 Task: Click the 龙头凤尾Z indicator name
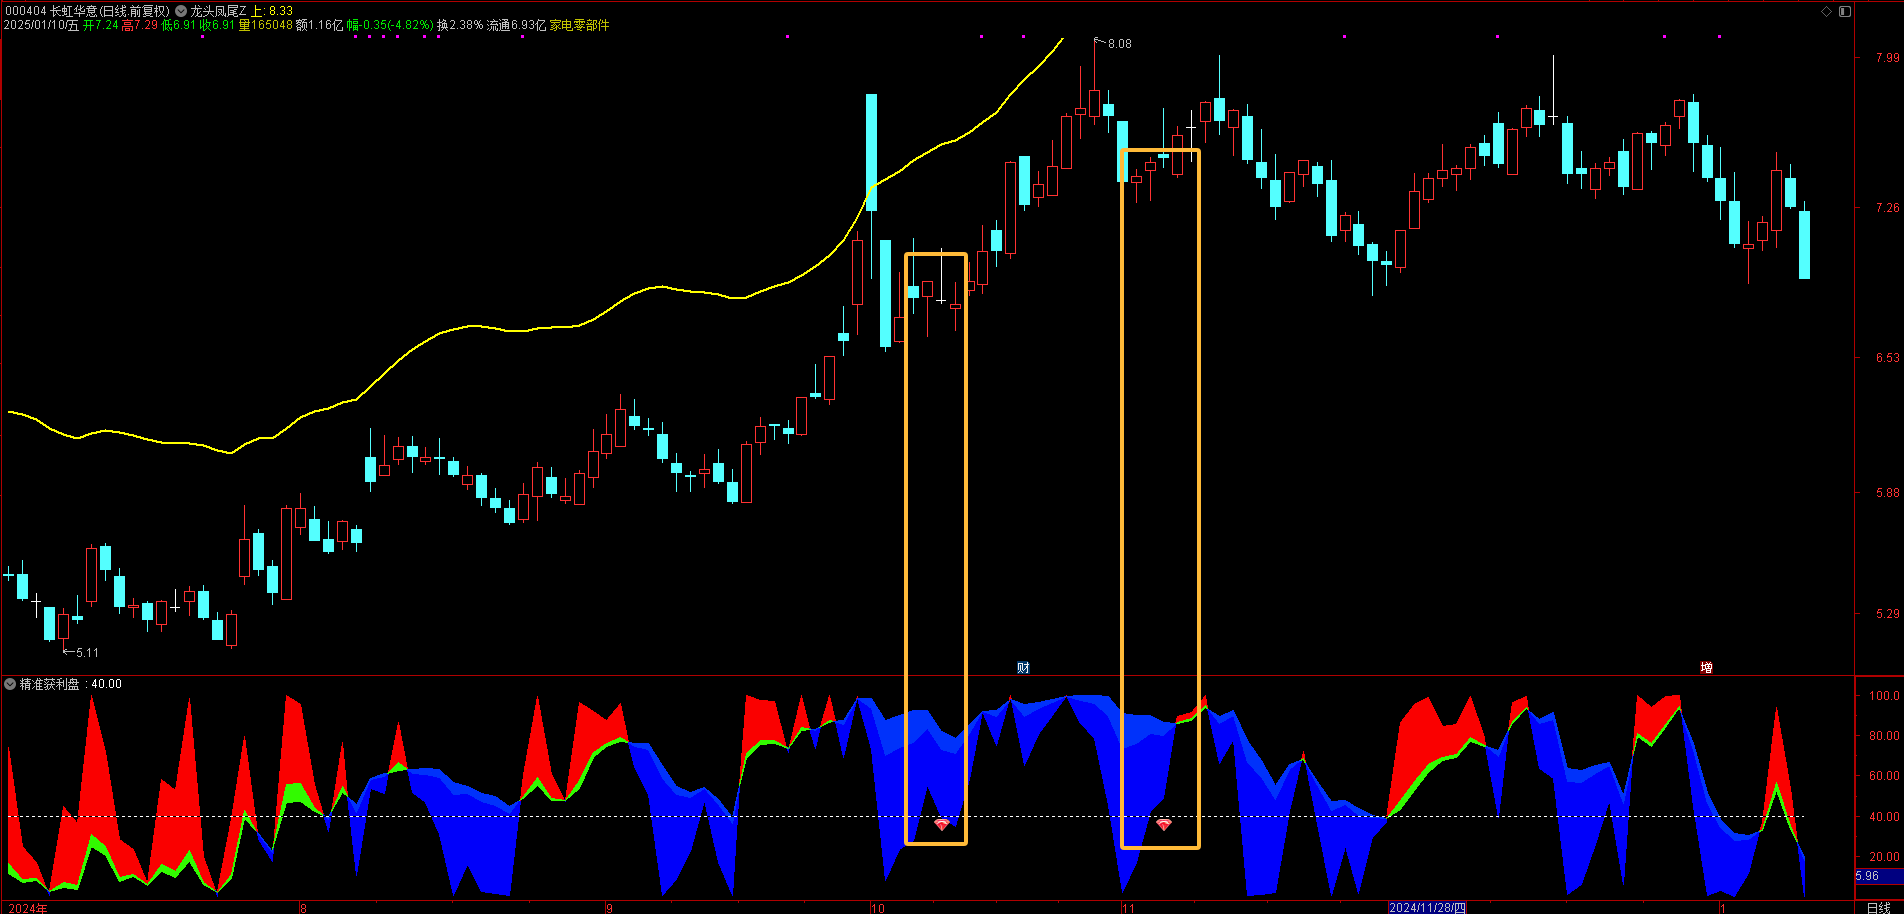[218, 11]
